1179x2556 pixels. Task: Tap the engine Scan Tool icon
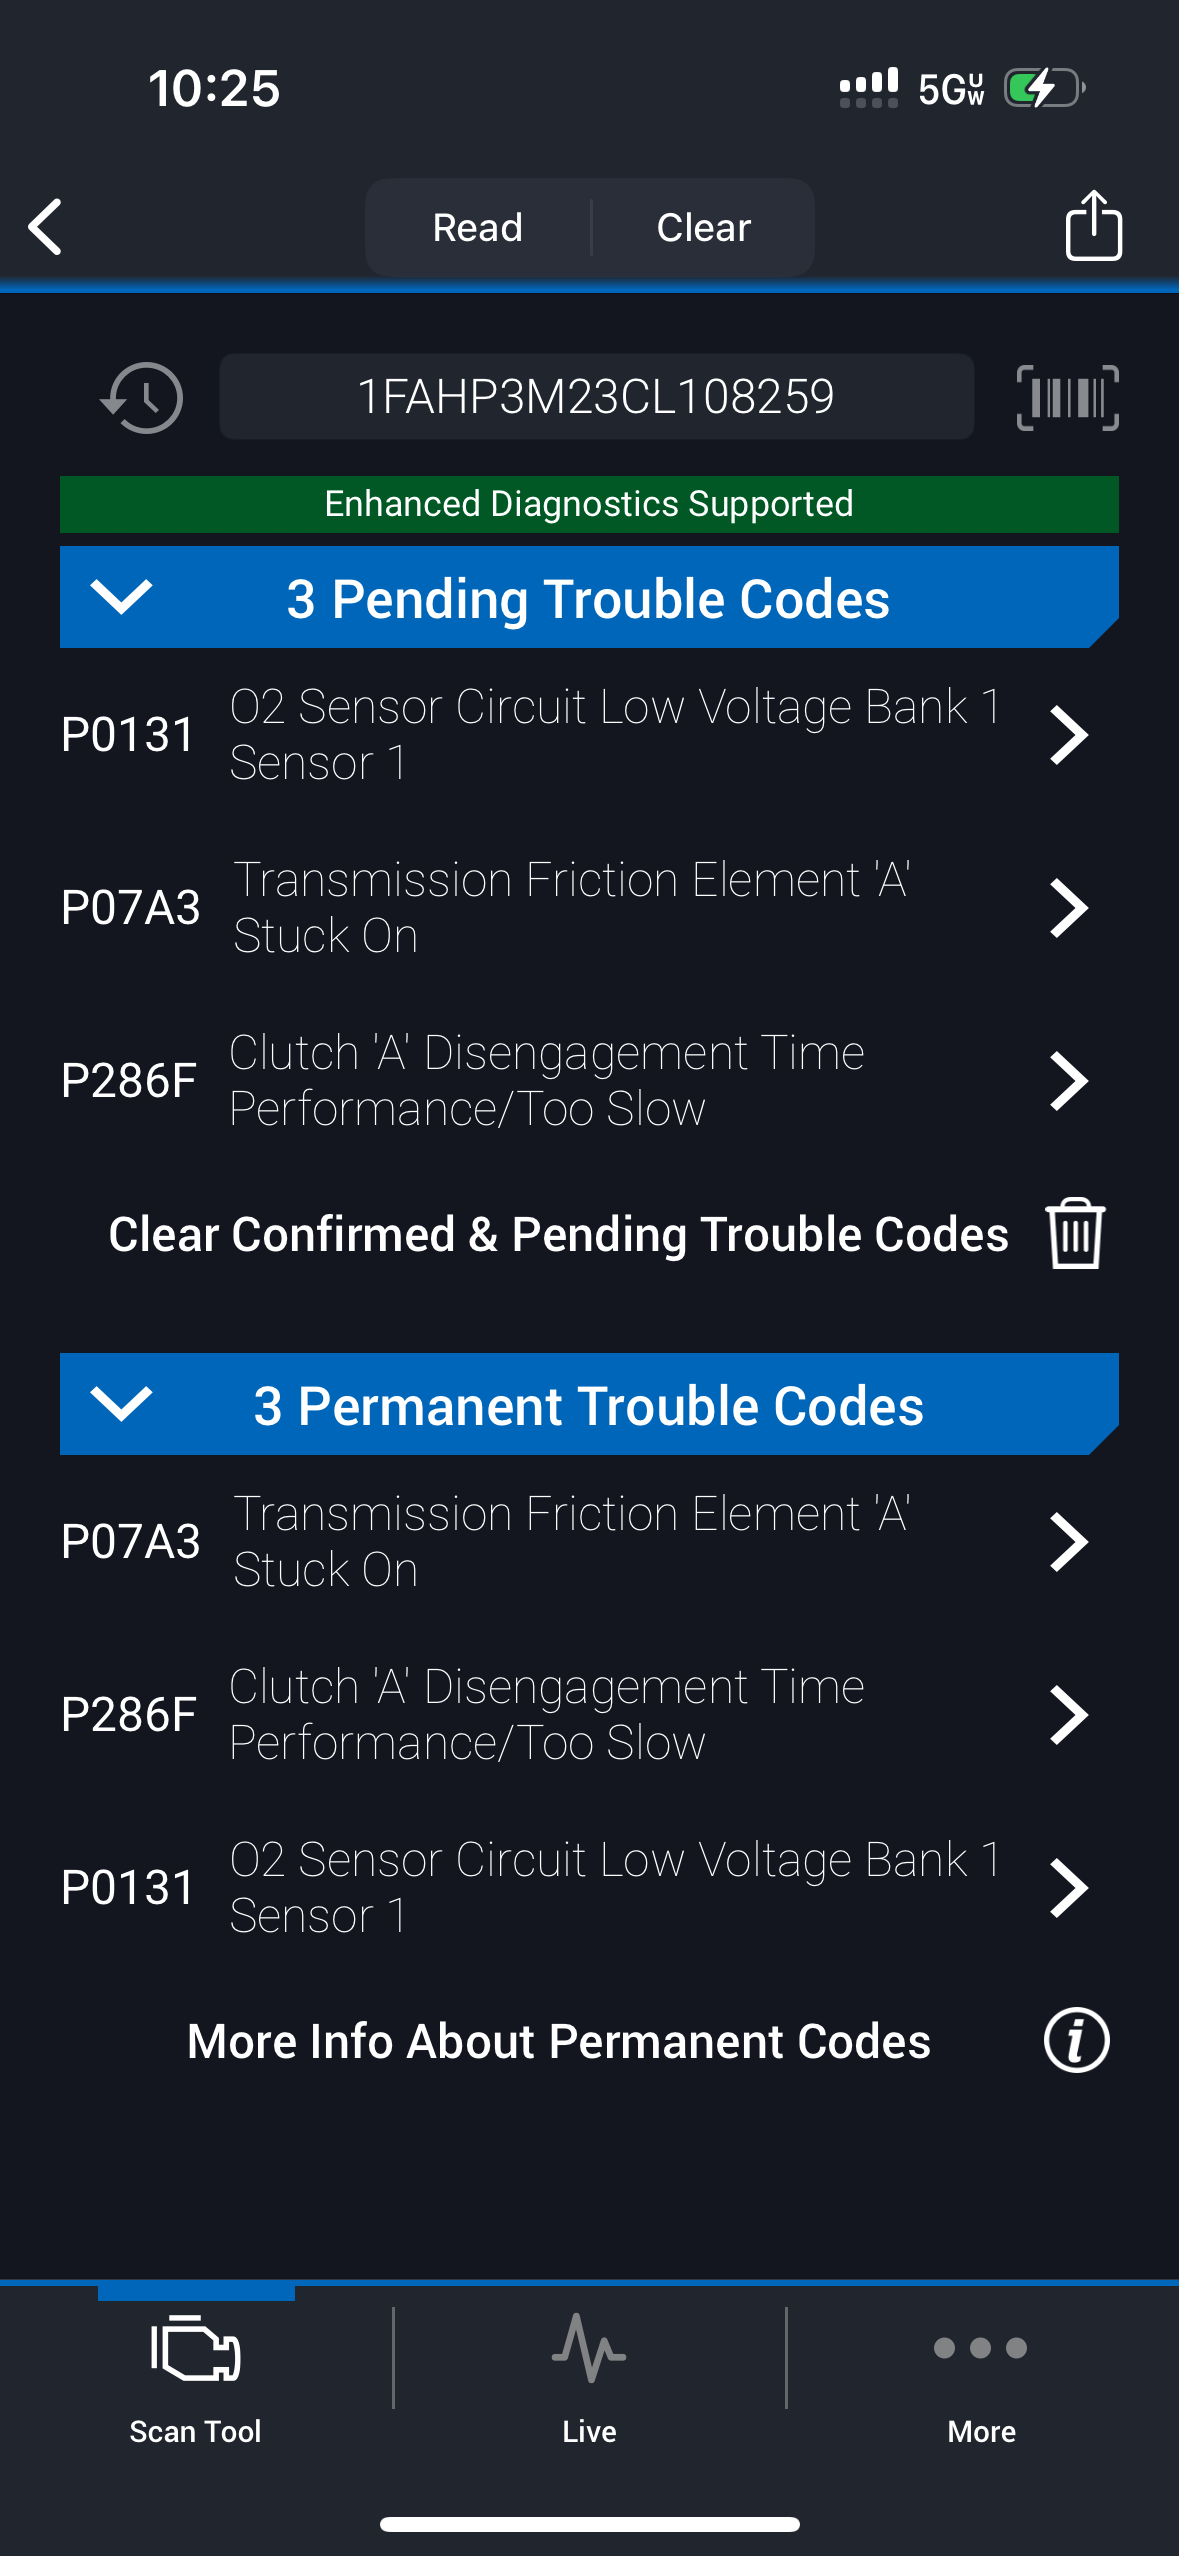click(196, 2348)
